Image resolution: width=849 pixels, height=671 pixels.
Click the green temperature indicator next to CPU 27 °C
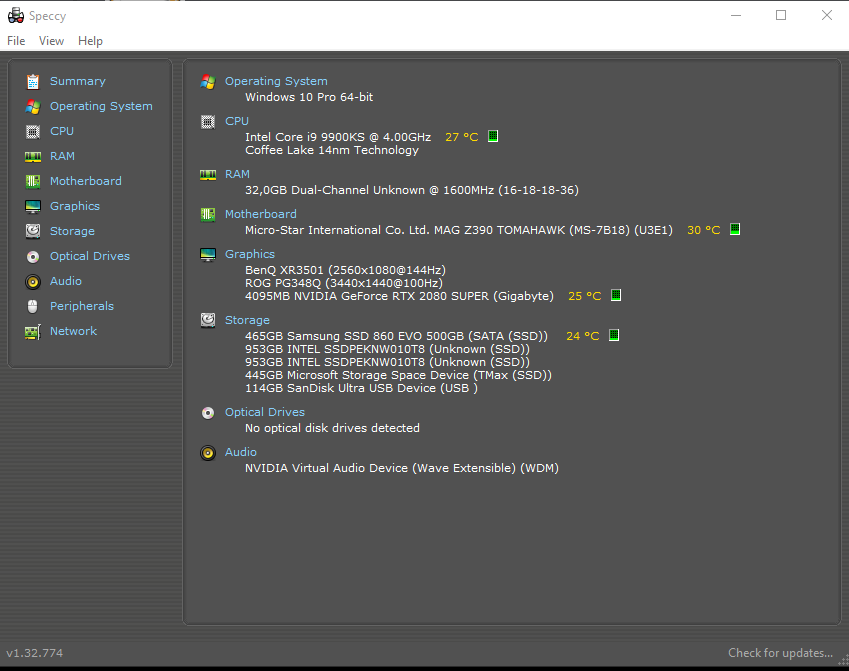coord(493,136)
